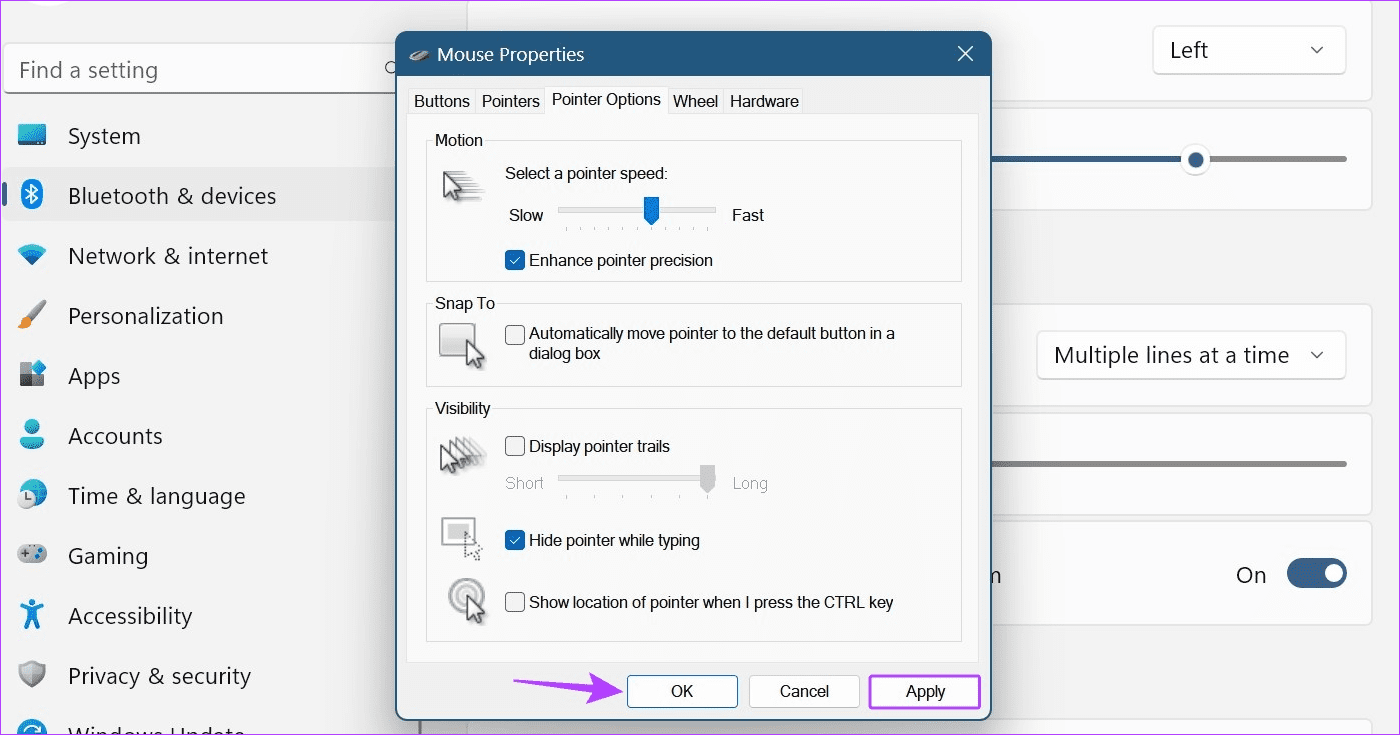Click the Slow label by speed slider
Image resolution: width=1400 pixels, height=735 pixels.
526,215
